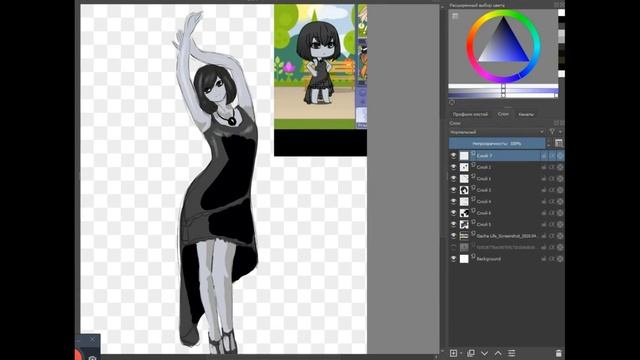The image size is (640, 360).
Task: Click the Слой 7 layer thumbnail
Action: coord(464,156)
